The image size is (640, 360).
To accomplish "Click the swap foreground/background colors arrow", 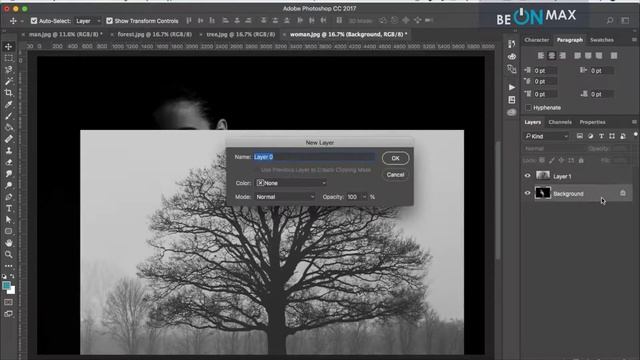I will [x=13, y=277].
